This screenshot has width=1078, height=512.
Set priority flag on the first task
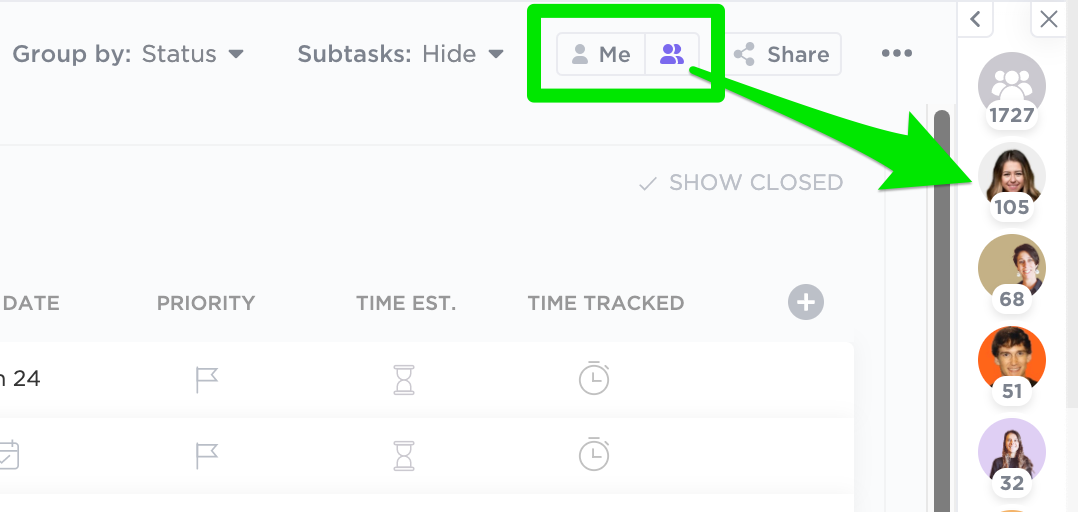(206, 379)
